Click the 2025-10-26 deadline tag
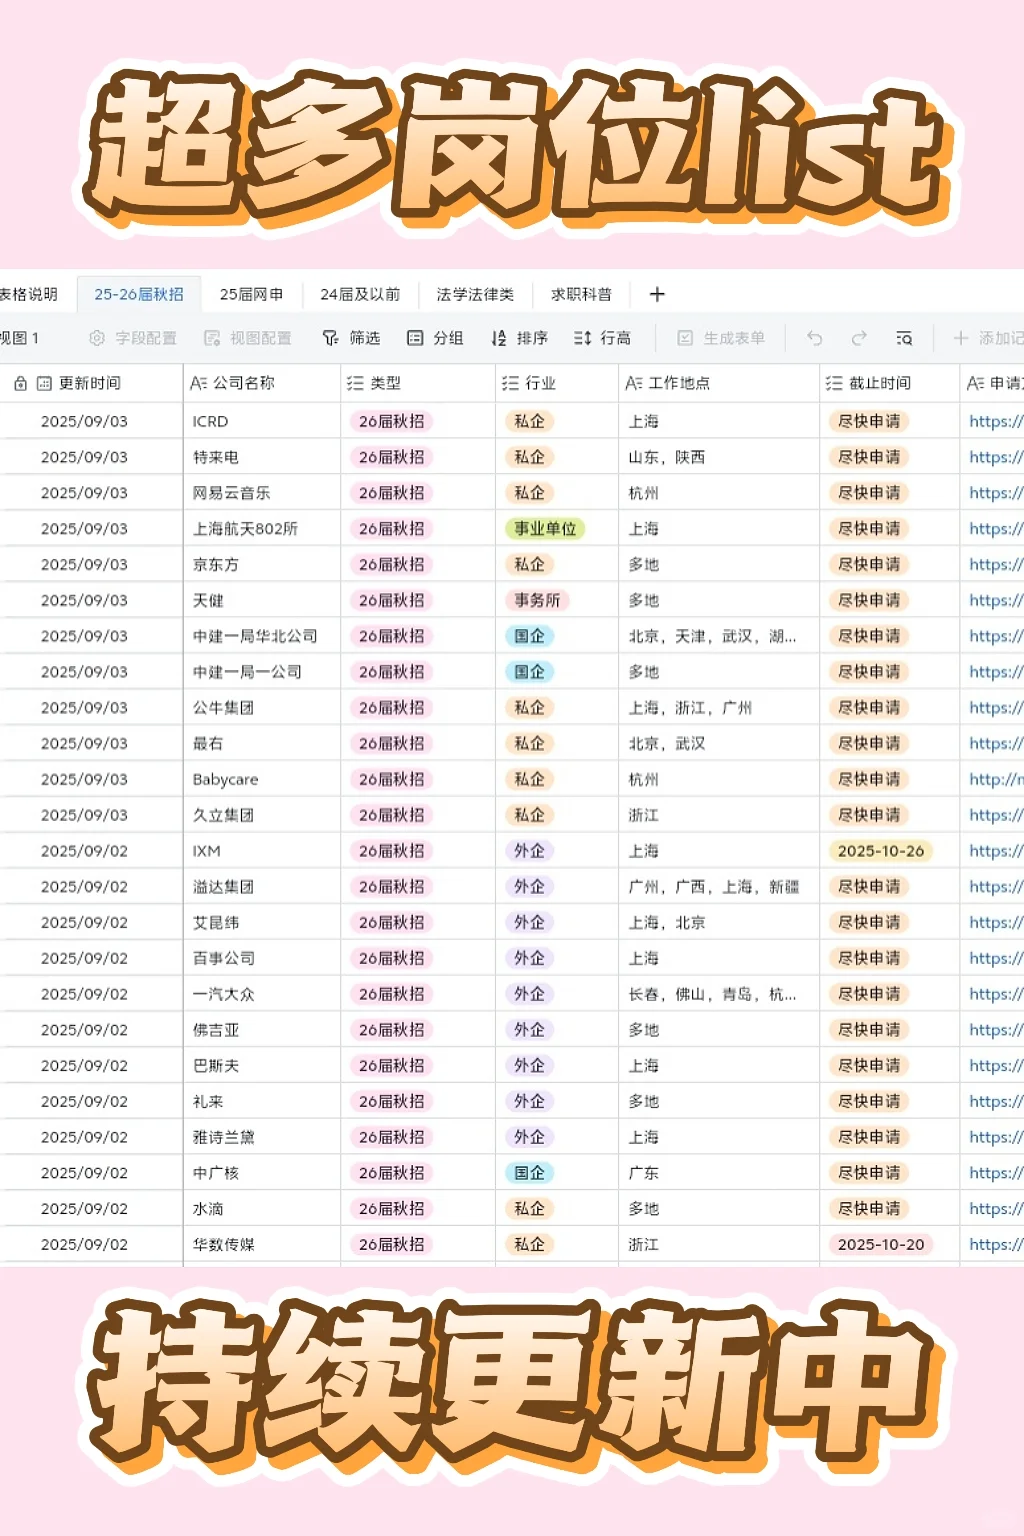 (881, 851)
